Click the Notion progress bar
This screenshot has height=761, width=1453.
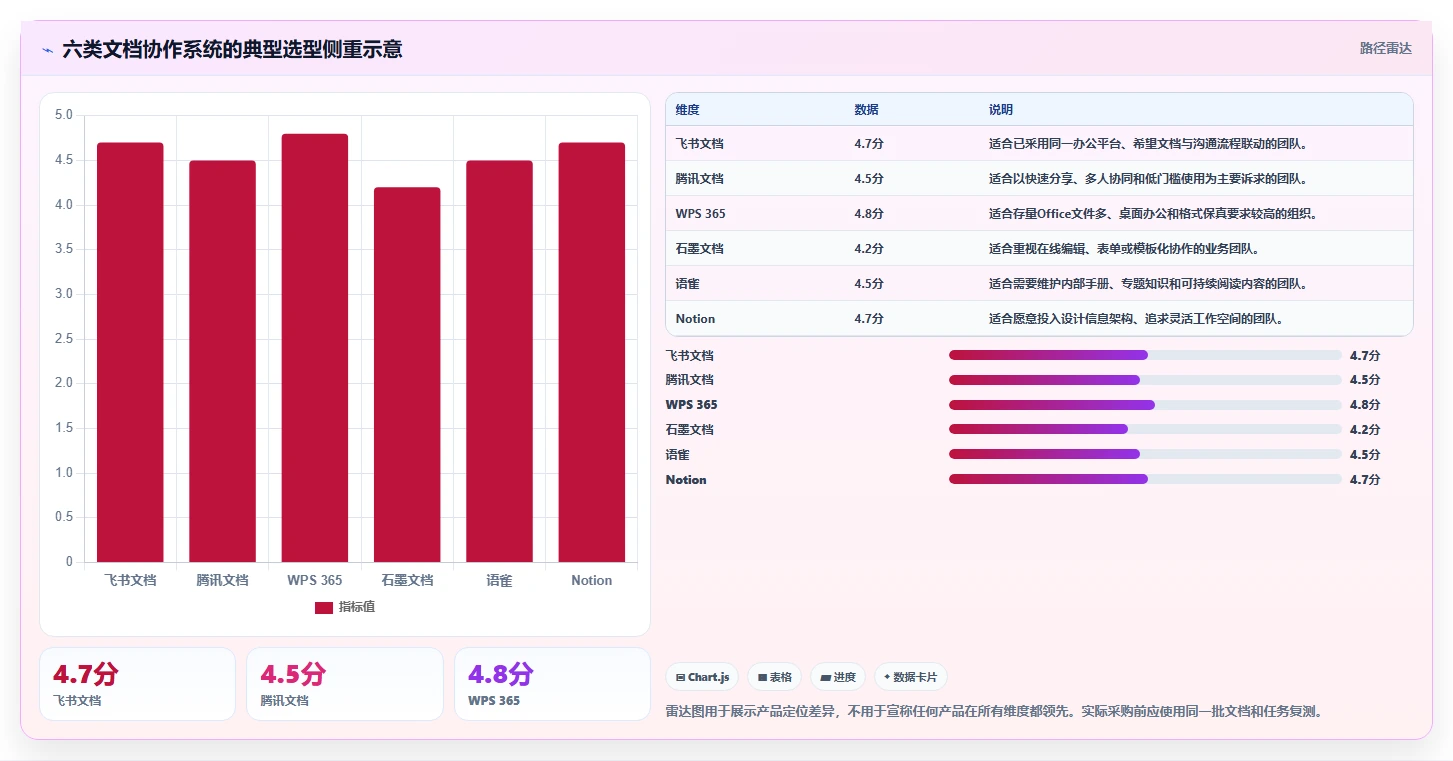point(1145,479)
